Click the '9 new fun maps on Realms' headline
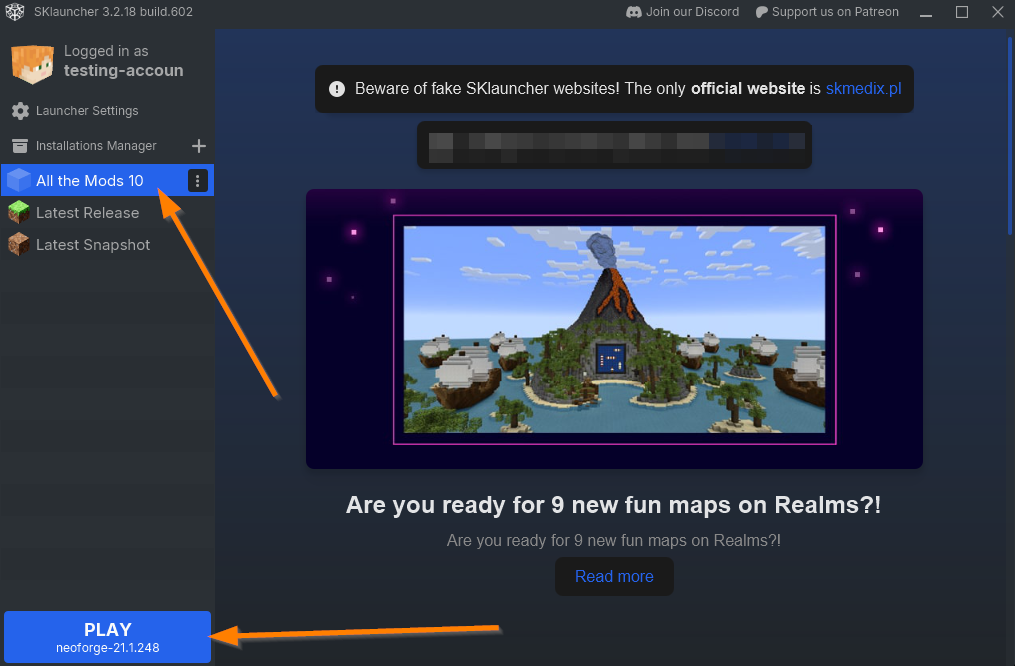This screenshot has height=666, width=1015. (614, 505)
